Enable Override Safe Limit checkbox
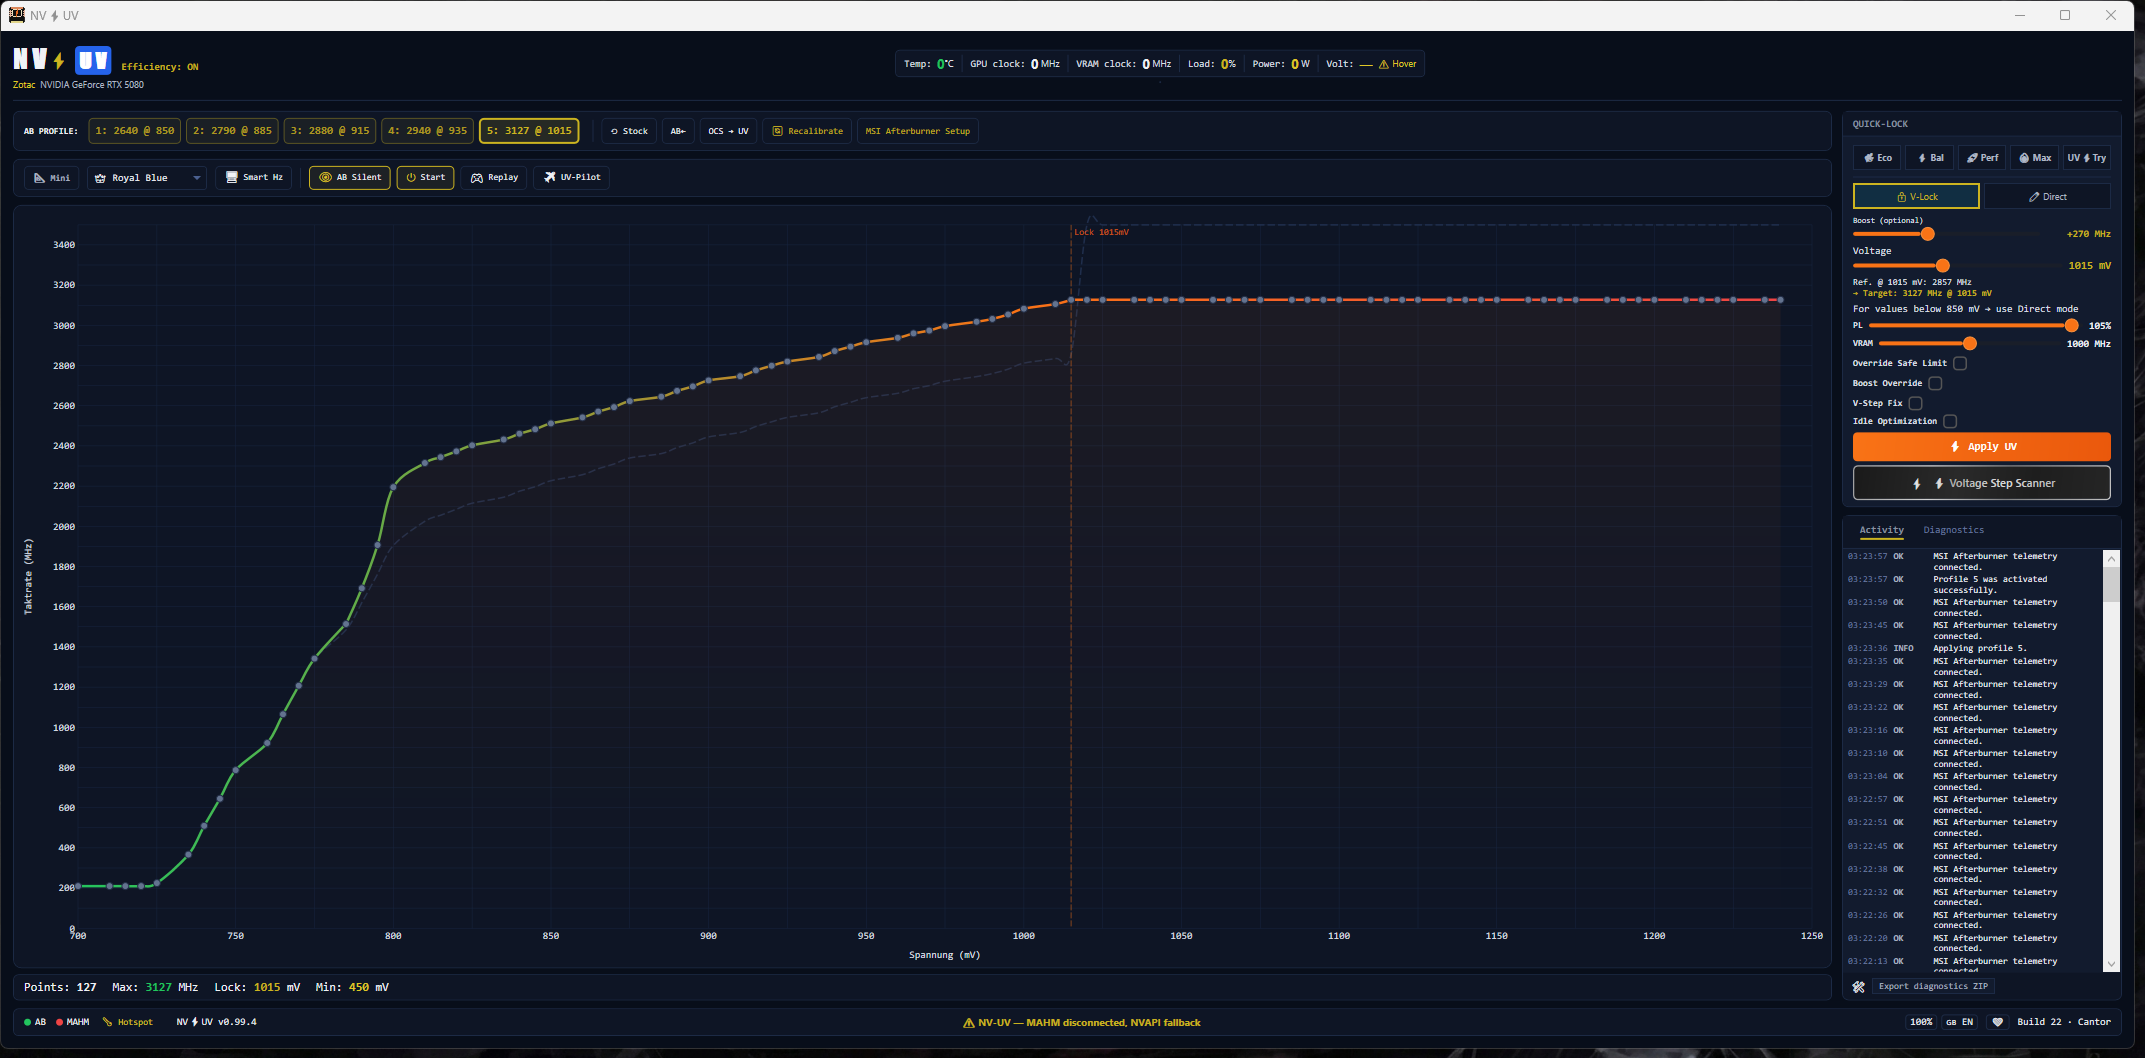 1960,364
